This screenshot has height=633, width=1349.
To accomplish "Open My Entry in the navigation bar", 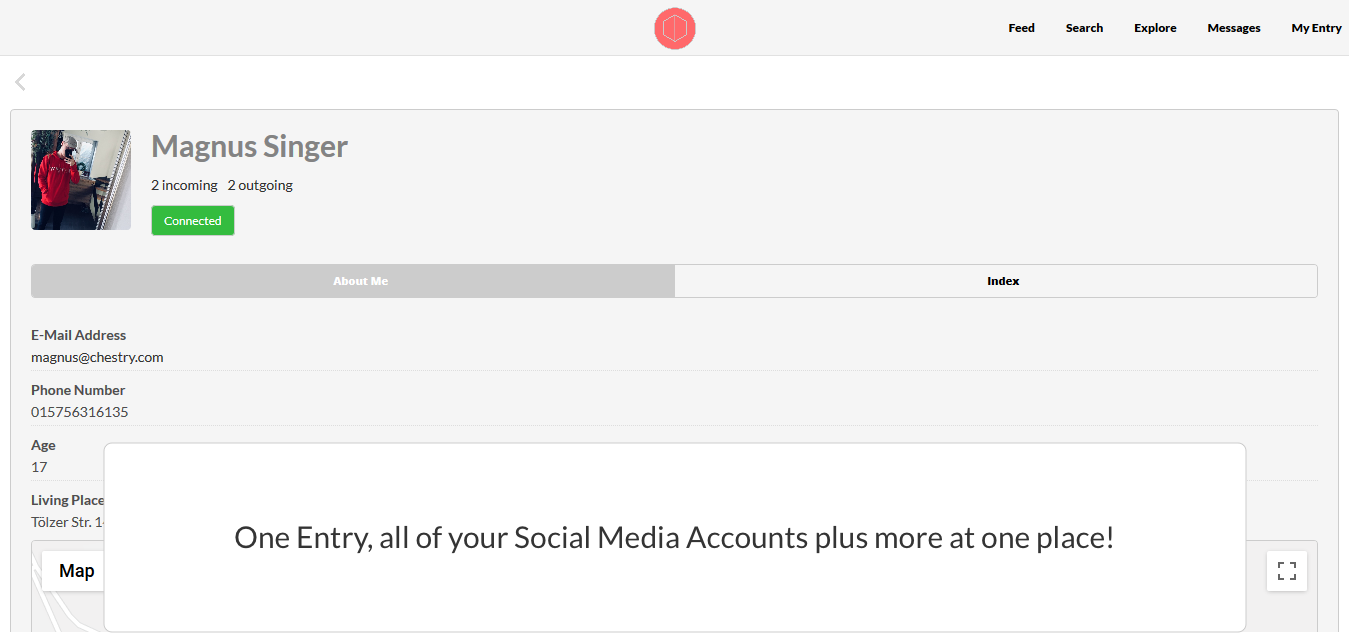I will pyautogui.click(x=1316, y=28).
